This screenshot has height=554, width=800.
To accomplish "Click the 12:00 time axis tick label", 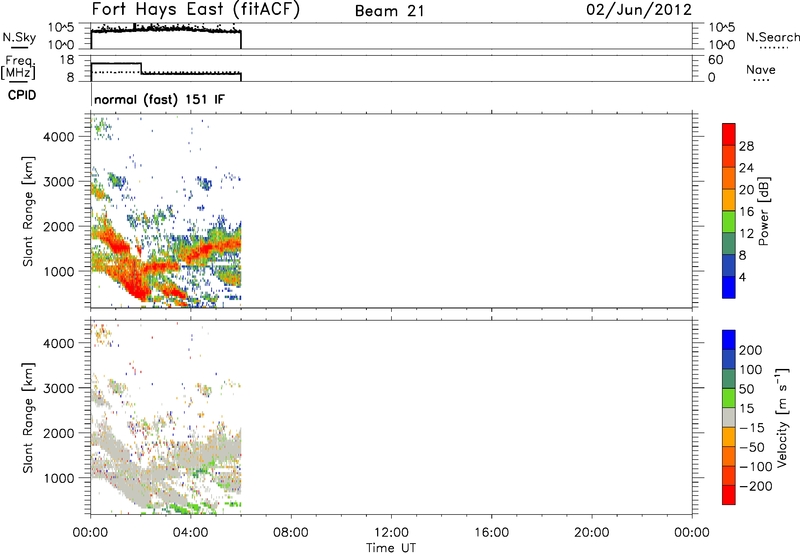I will (391, 533).
